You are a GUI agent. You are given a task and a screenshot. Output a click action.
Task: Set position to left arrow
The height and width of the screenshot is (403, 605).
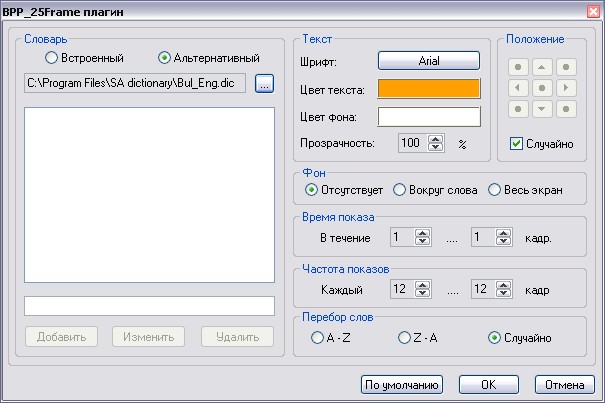pos(518,88)
